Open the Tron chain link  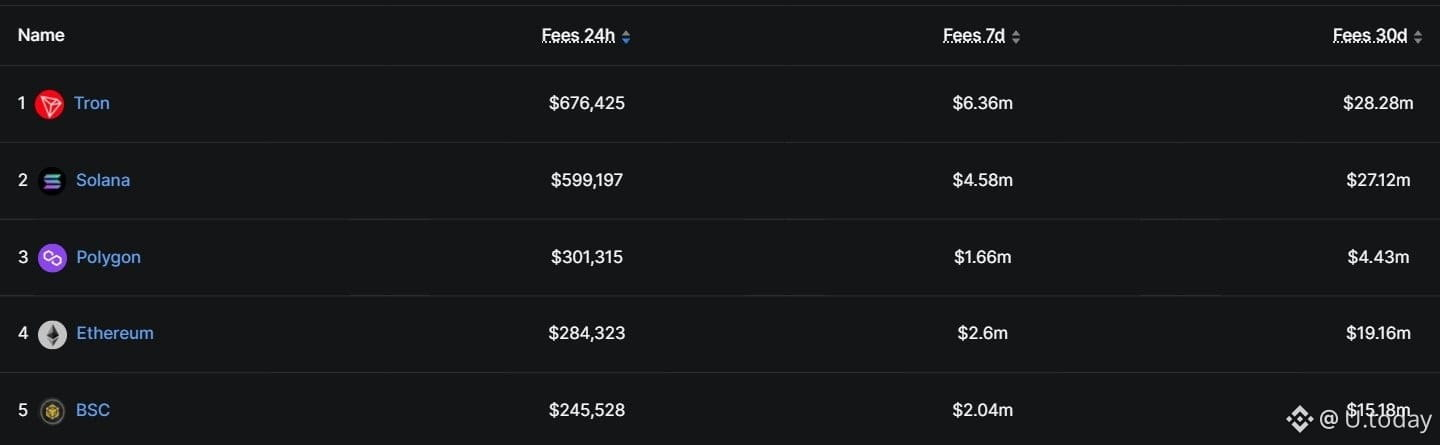(92, 103)
